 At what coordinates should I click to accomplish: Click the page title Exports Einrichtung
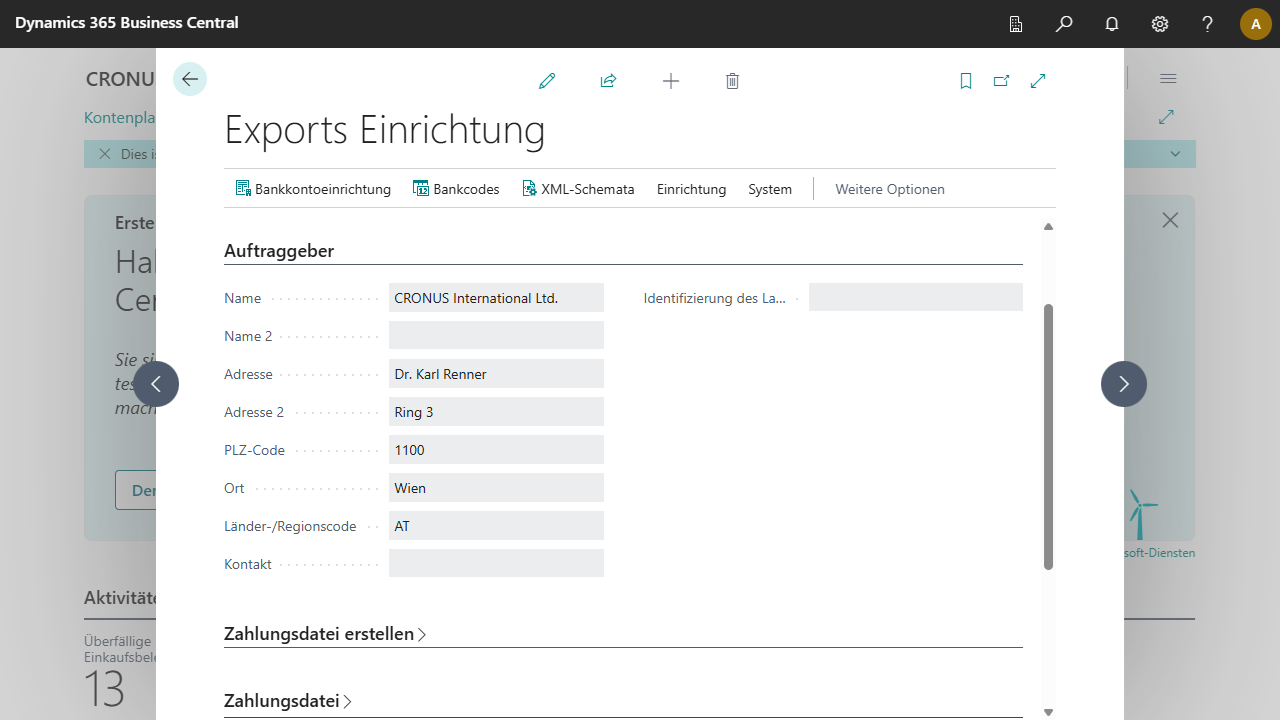click(385, 130)
